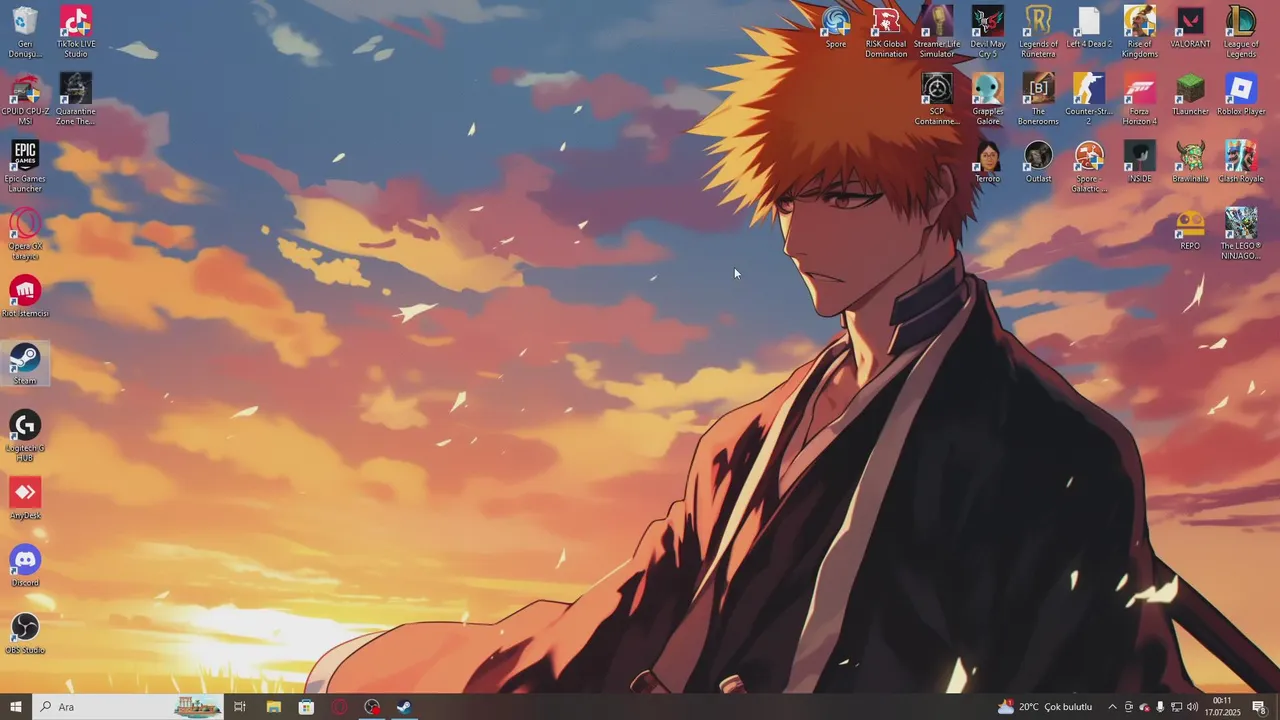
Task: Open the clock showing 00:11 17.07.2025
Action: pos(1222,707)
